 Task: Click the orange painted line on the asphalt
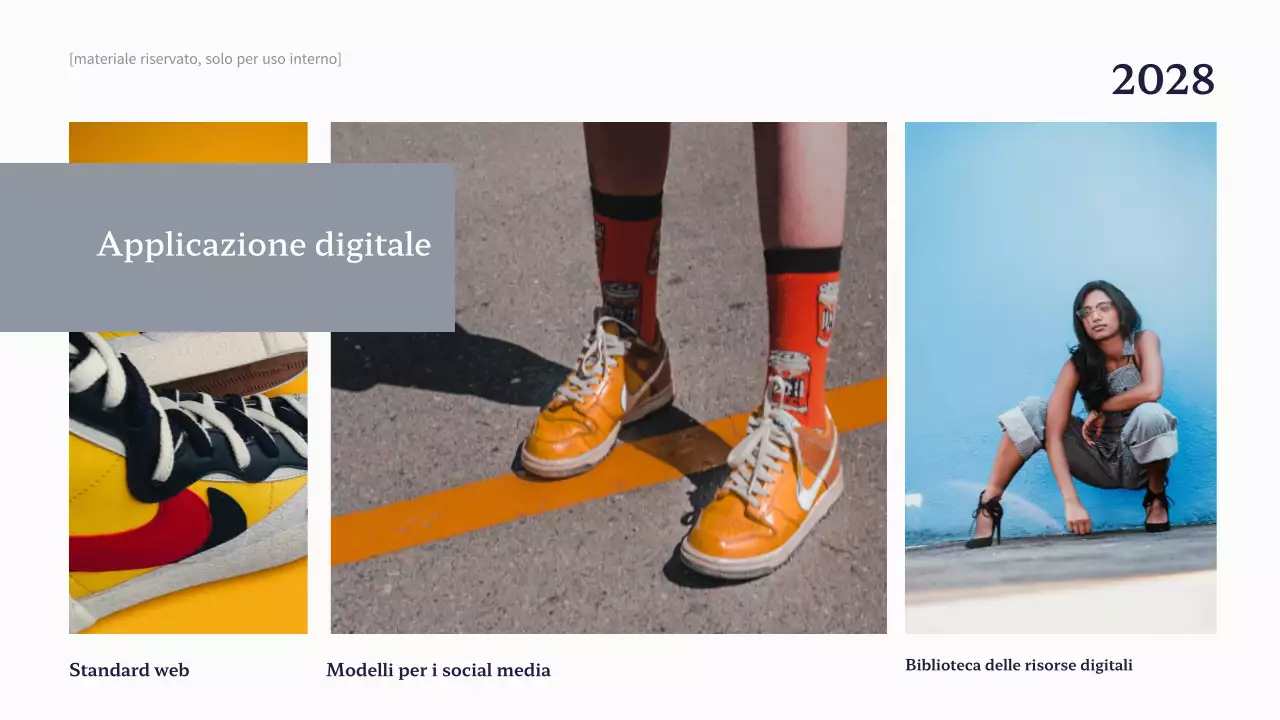(450, 525)
